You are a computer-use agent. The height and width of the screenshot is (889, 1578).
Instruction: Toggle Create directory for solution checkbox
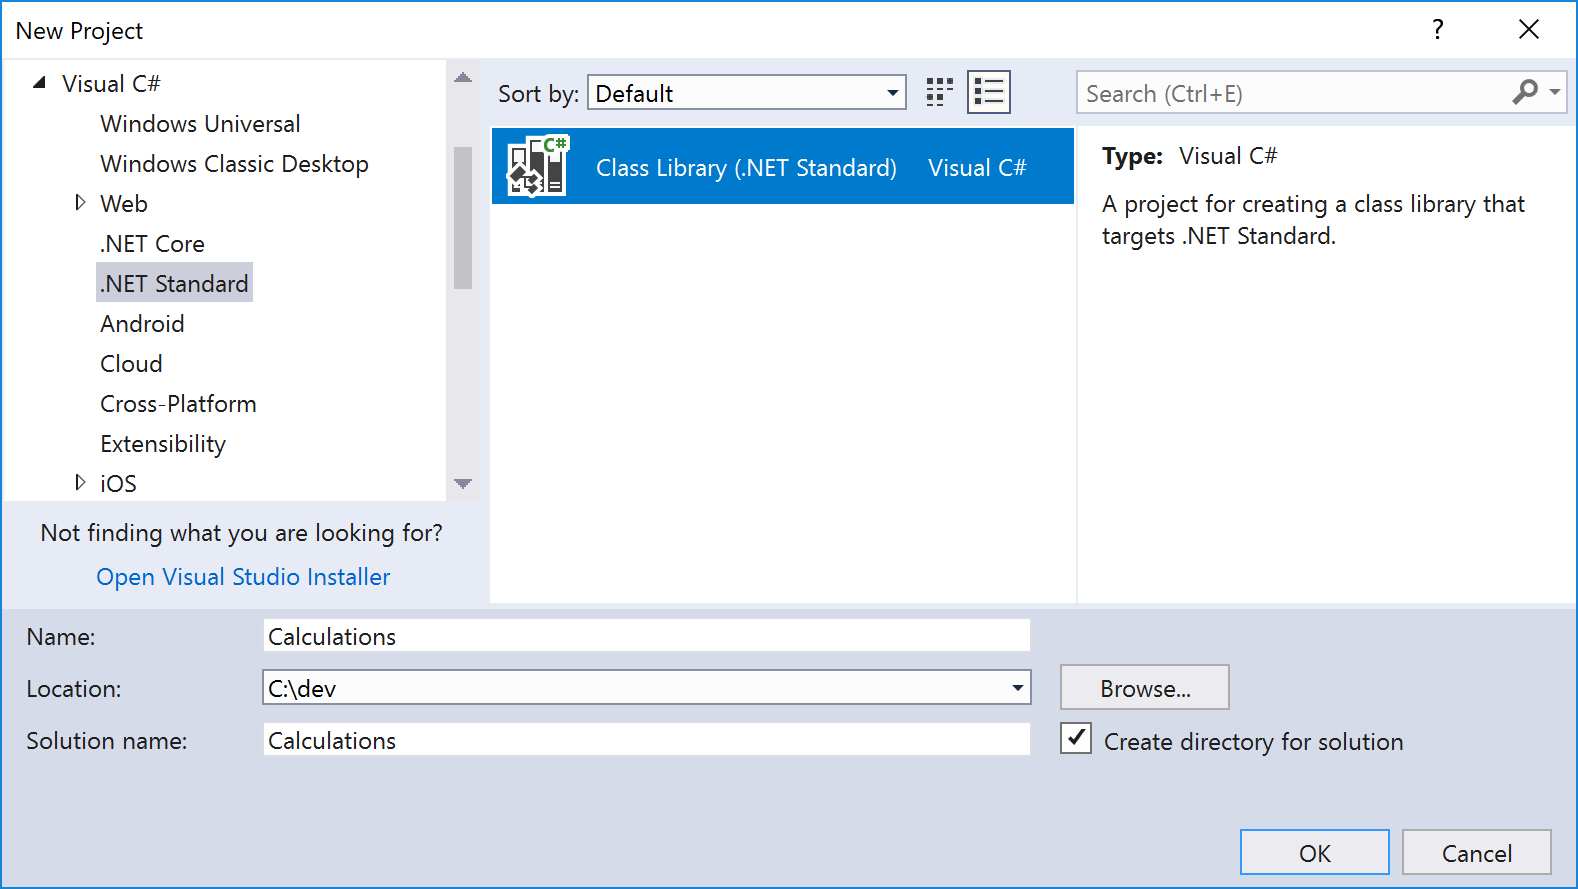point(1076,739)
